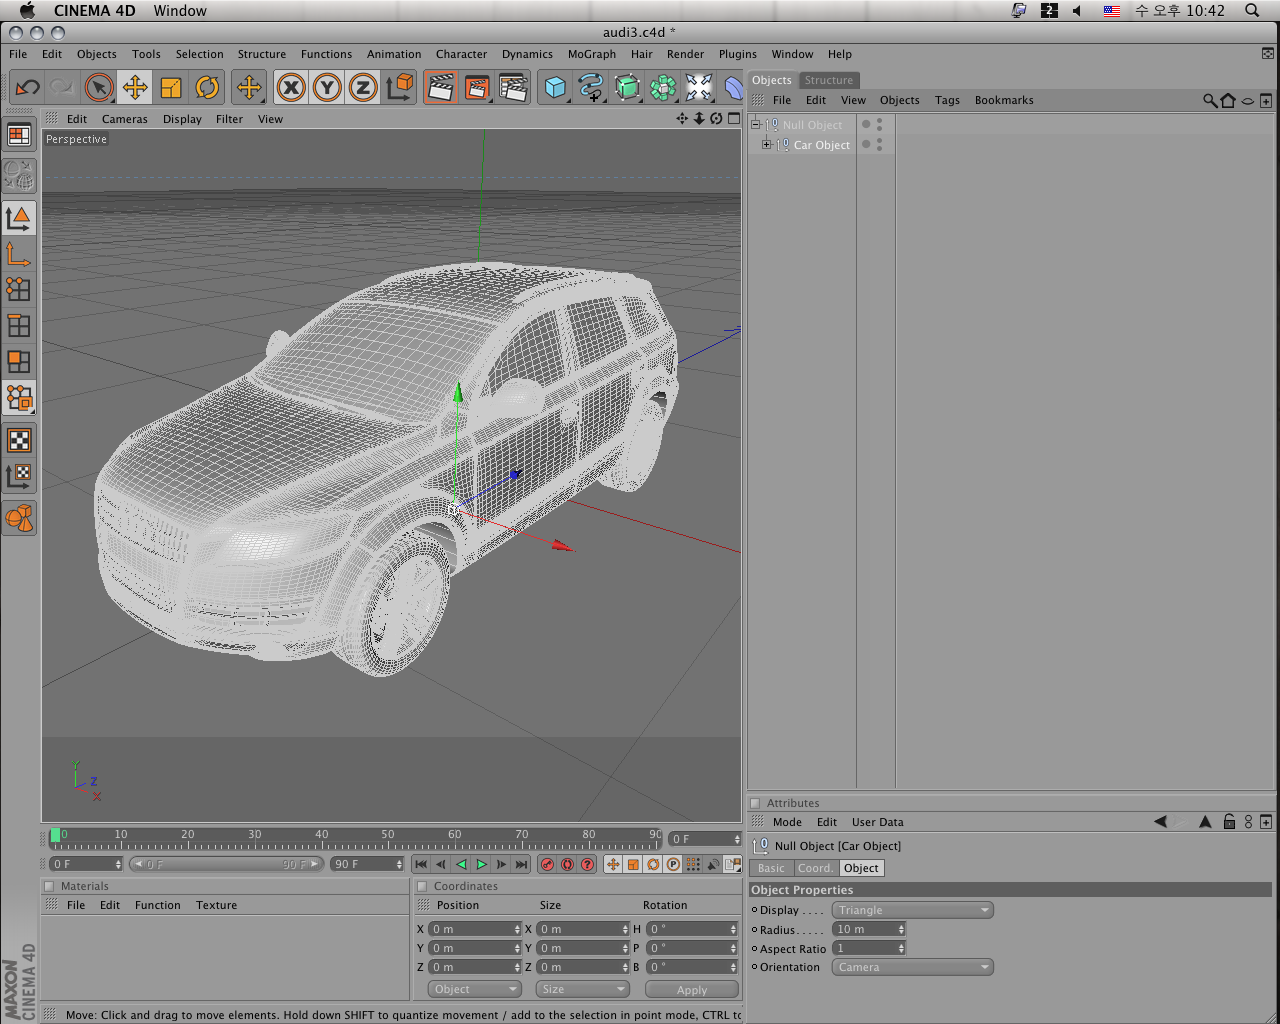Activate the Move tool in top toolbar

click(135, 88)
